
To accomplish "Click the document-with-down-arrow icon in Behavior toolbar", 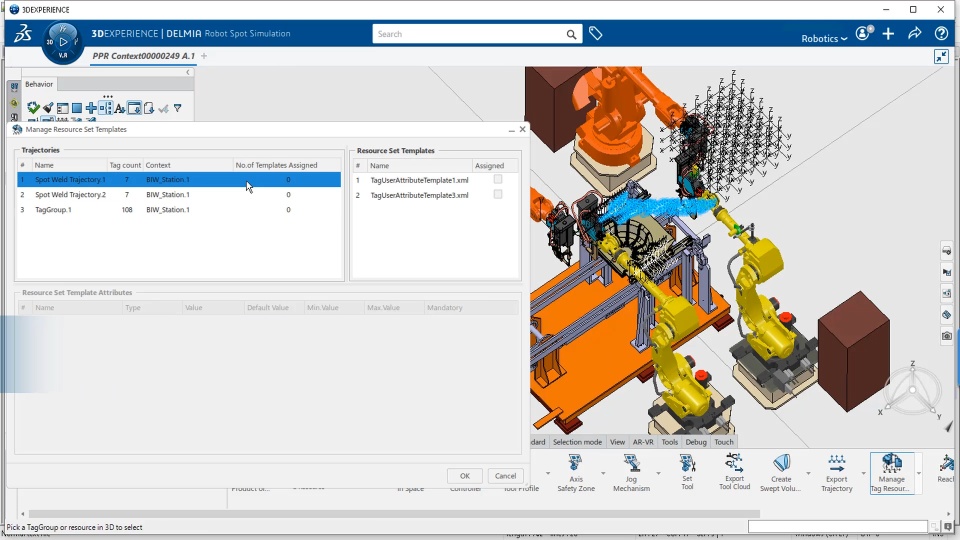I will (149, 108).
